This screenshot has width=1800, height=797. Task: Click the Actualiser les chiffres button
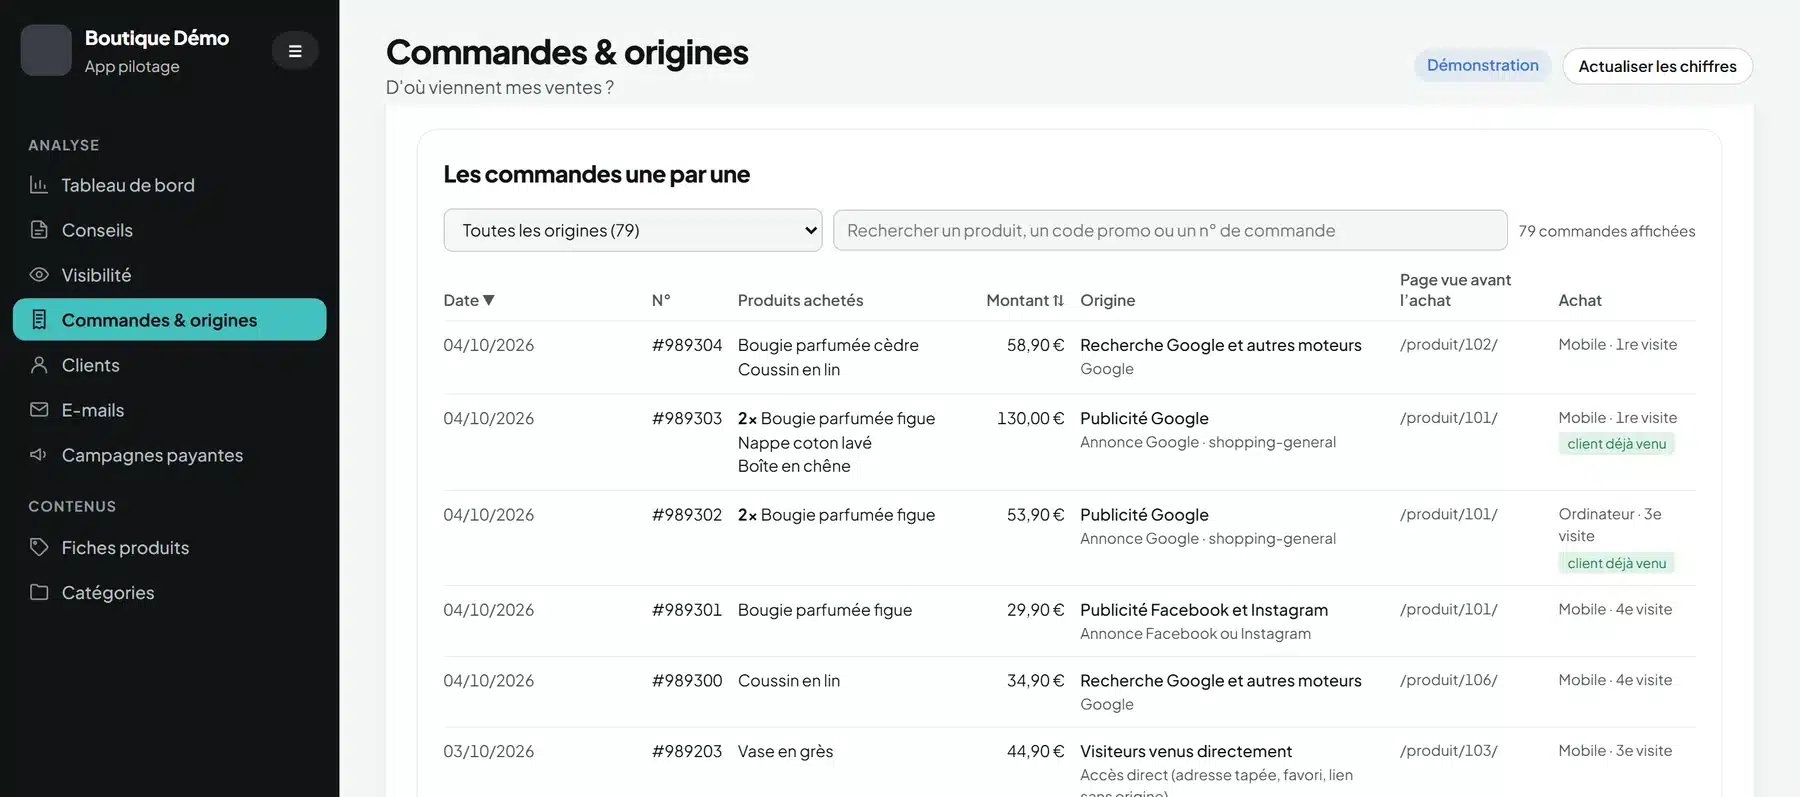[x=1657, y=66]
